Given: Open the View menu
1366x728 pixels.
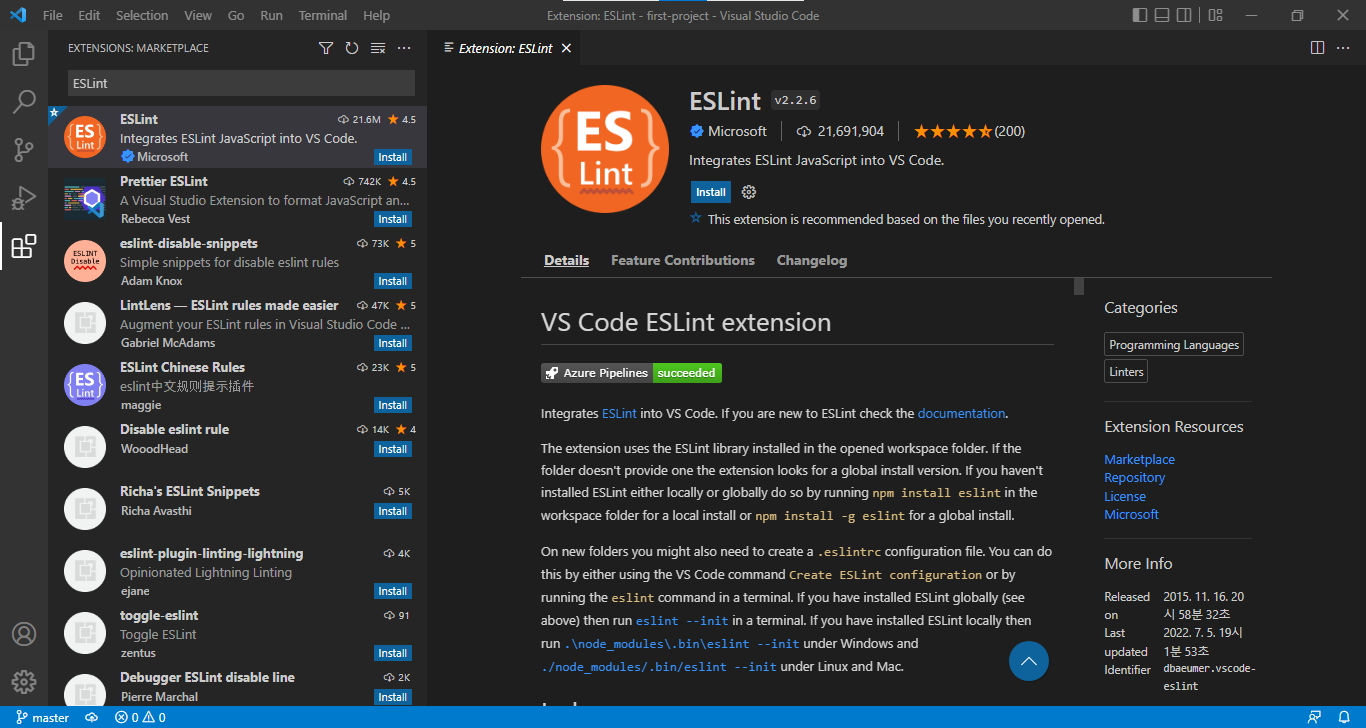Looking at the screenshot, I should click(198, 15).
